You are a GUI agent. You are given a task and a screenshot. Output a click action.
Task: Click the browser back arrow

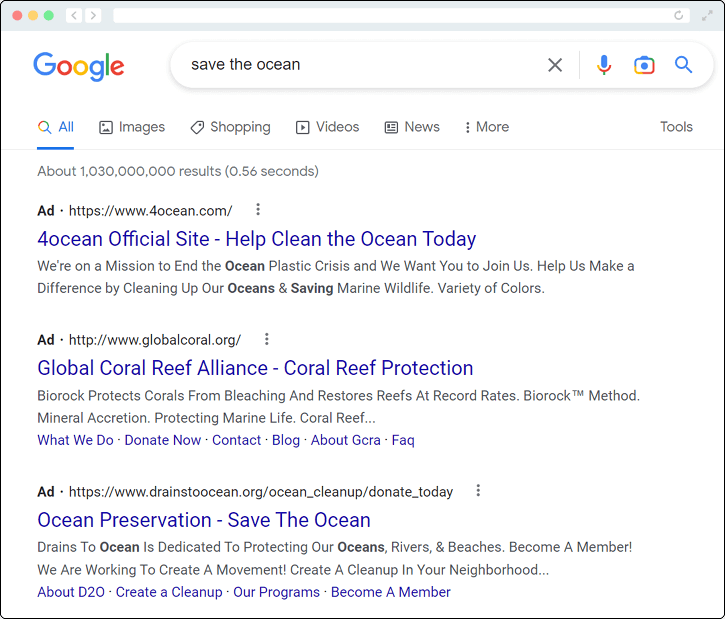click(x=74, y=16)
